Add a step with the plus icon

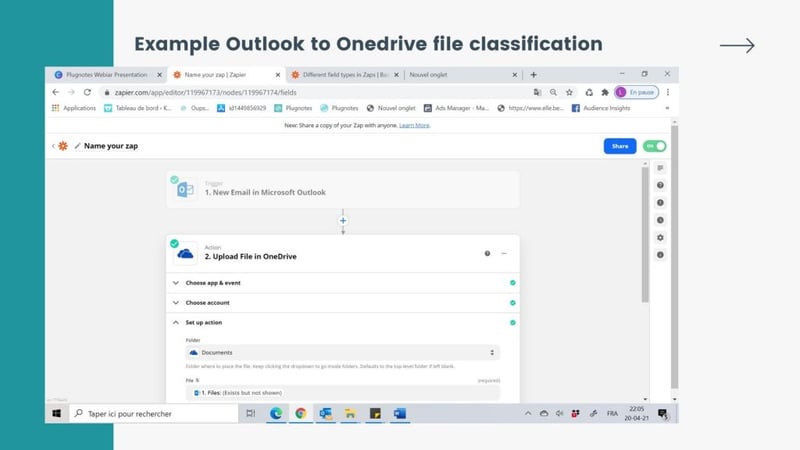(343, 220)
